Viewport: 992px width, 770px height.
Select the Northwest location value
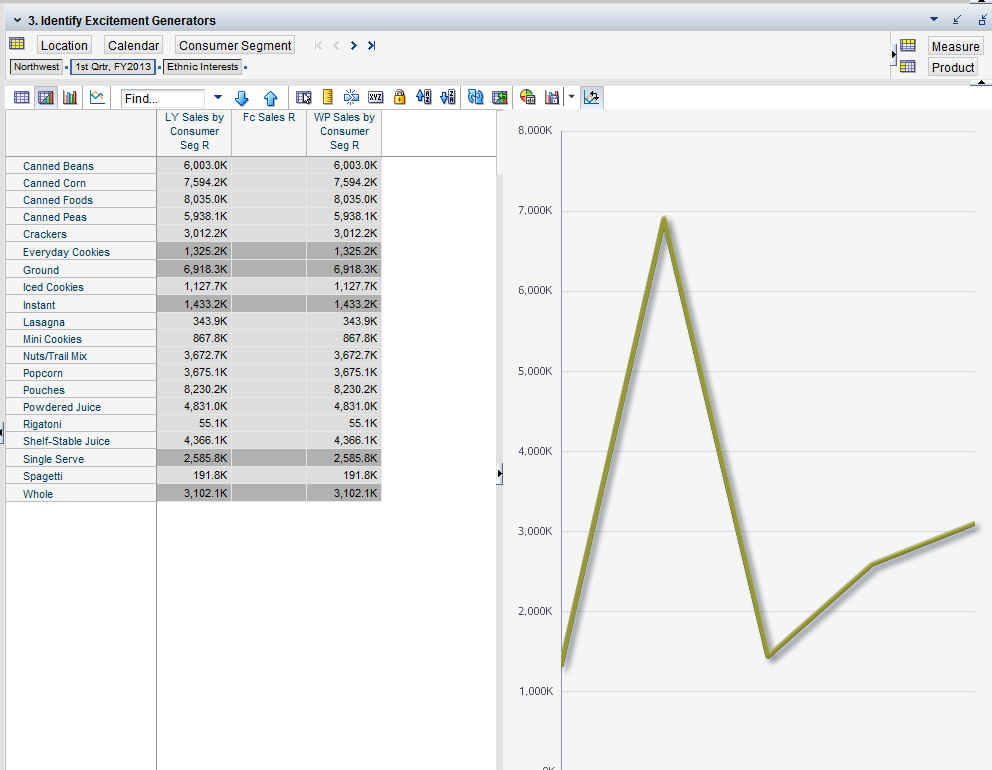point(36,66)
